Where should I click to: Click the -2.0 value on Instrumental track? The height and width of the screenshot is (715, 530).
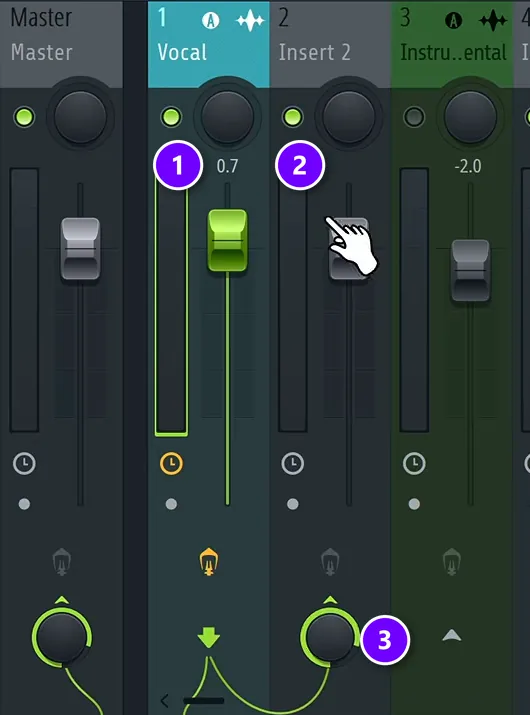[x=468, y=166]
